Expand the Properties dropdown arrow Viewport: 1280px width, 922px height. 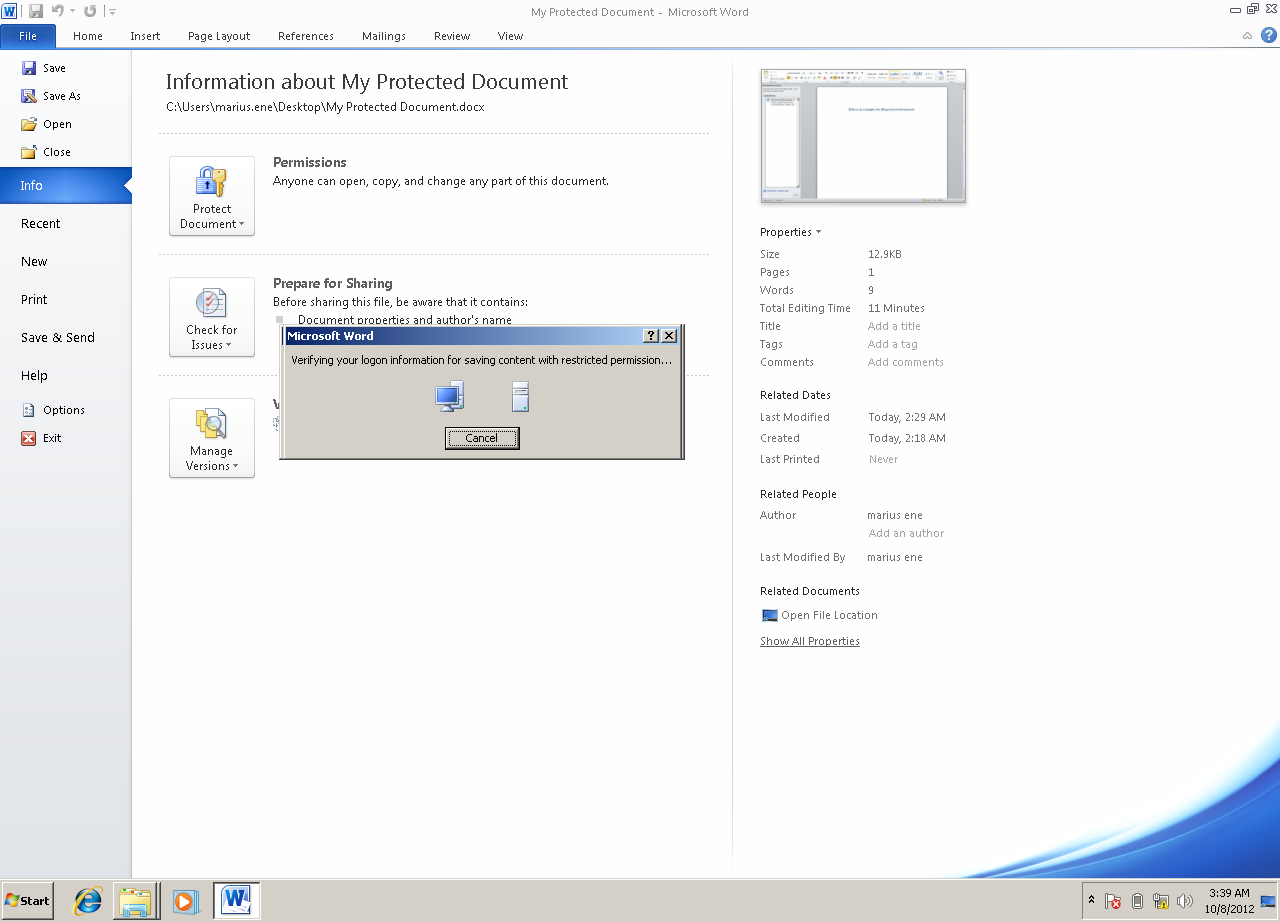pos(818,232)
